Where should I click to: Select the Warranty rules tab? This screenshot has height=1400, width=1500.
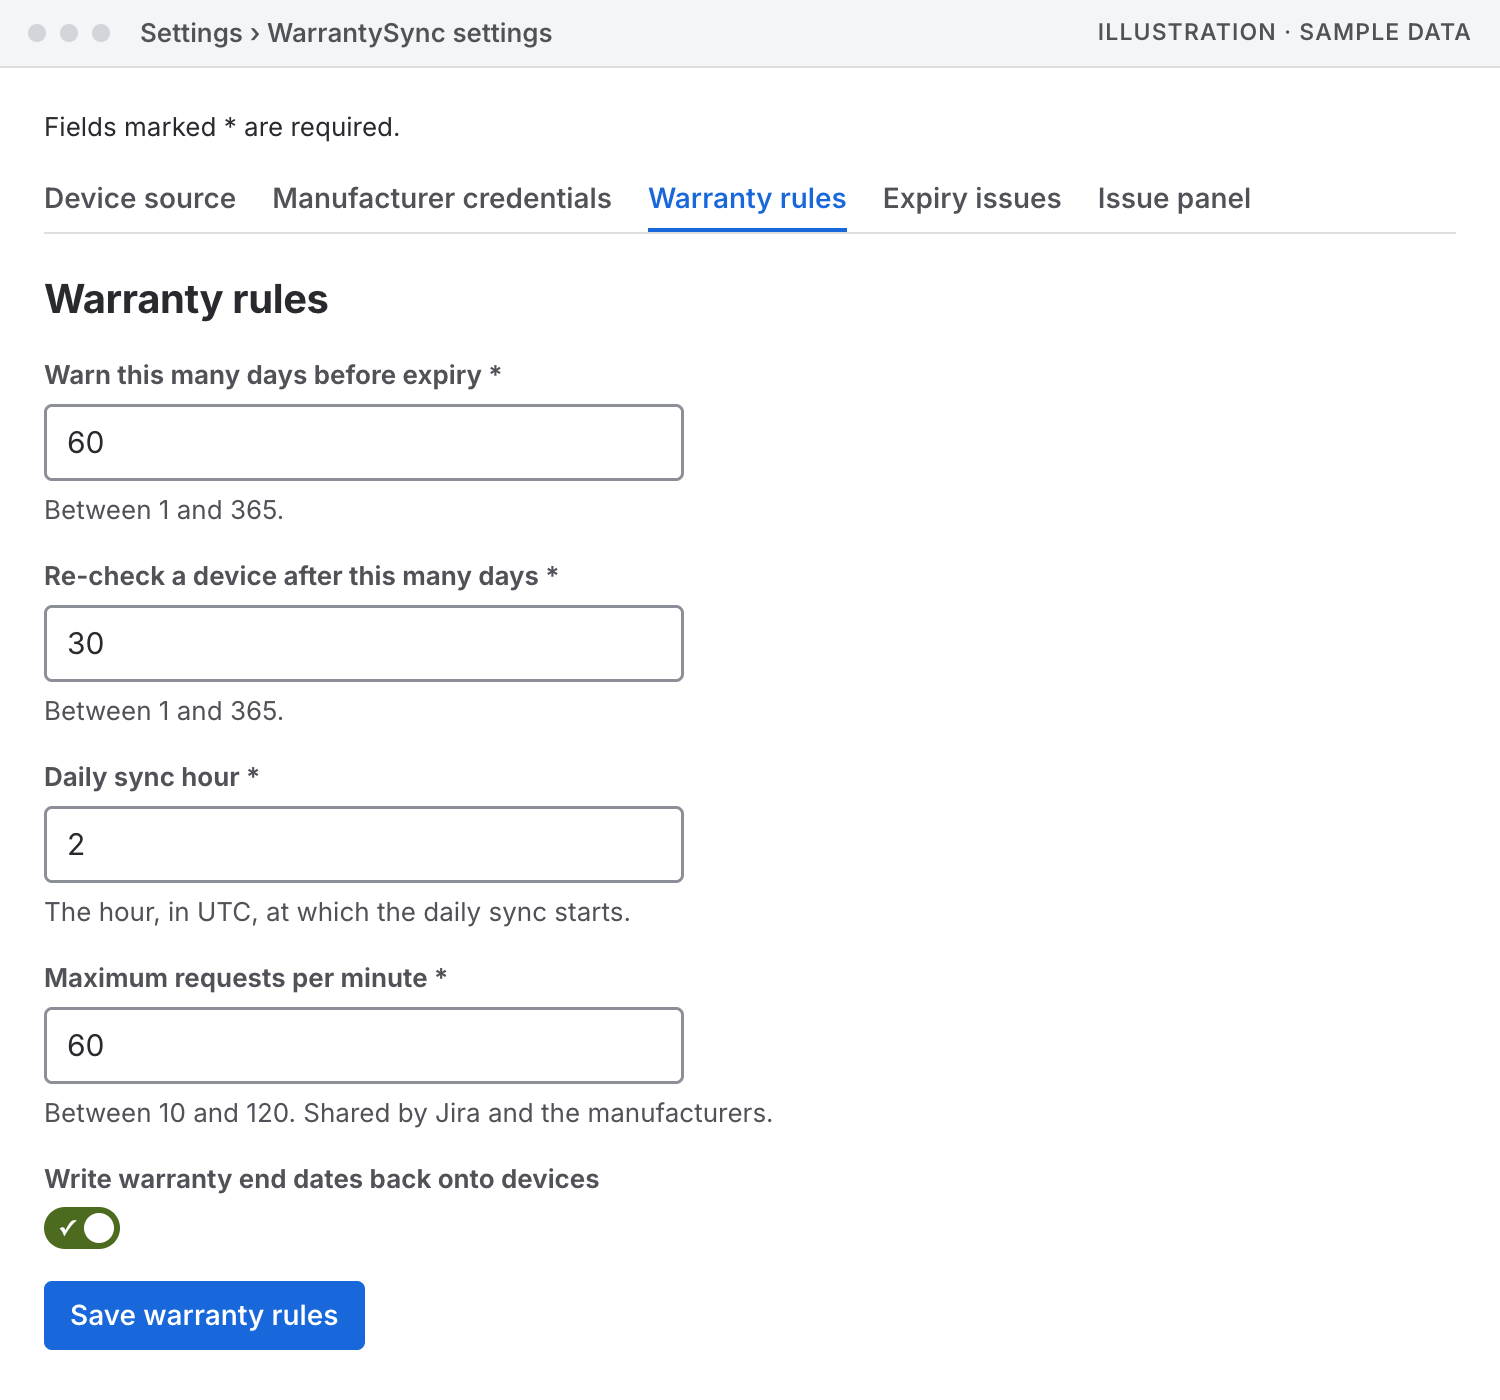(x=747, y=198)
